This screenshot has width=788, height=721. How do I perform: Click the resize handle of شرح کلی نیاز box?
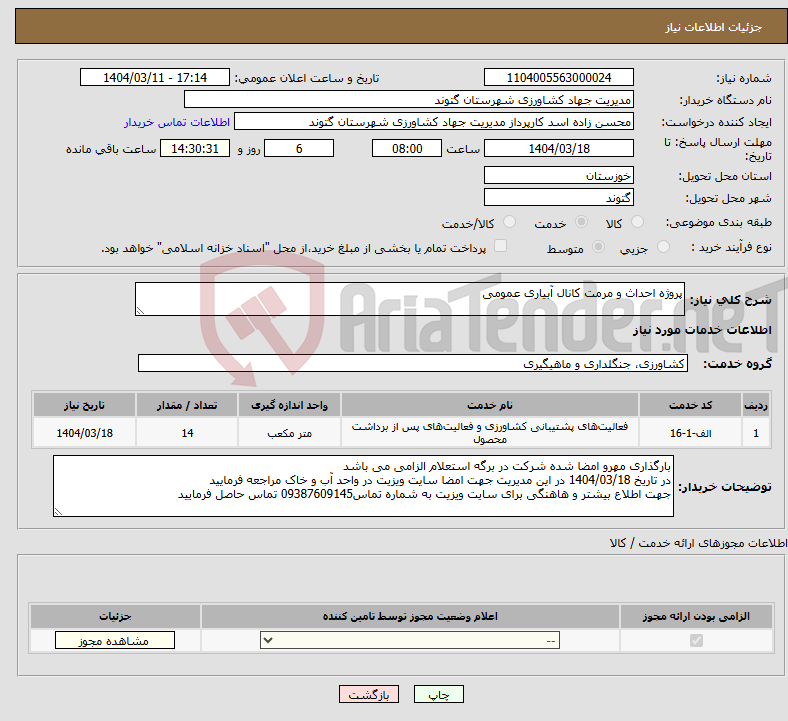[x=140, y=311]
